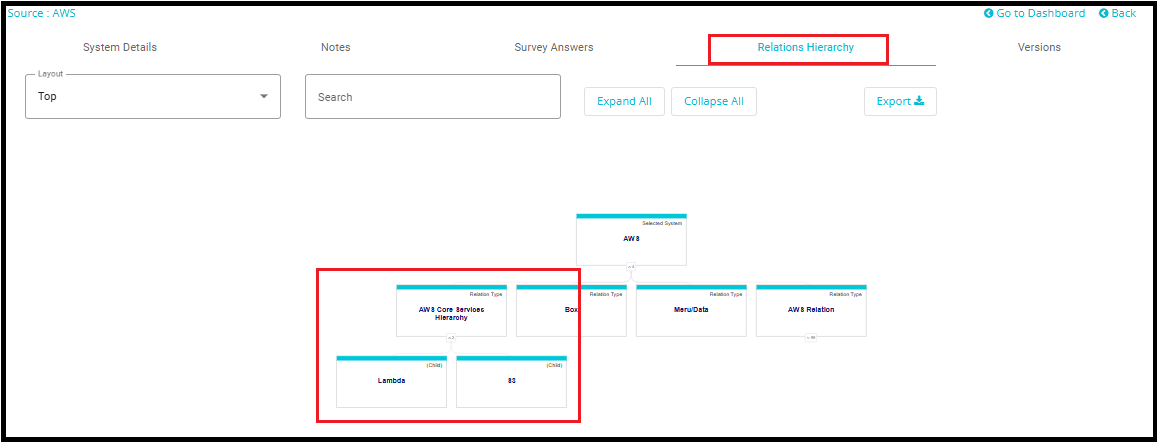Click the Meru/Data relation type node

[x=691, y=310]
